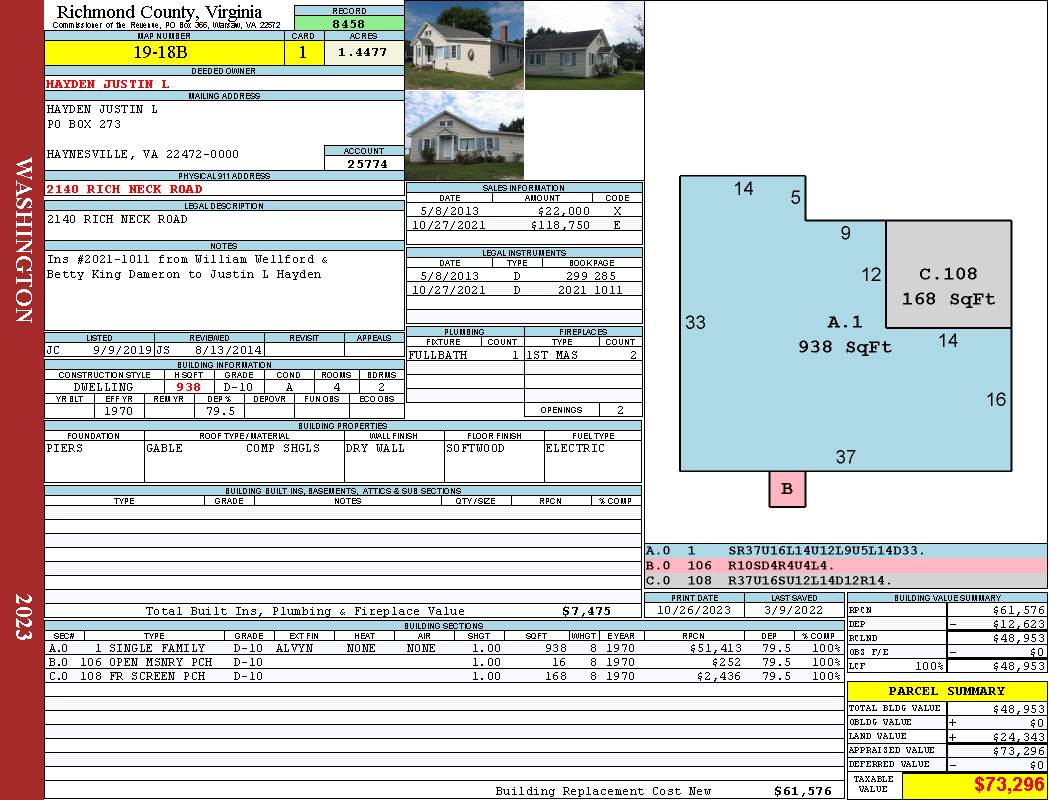Screen dimensions: 1050x800
Task: Select the pink B porch section in sketch
Action: [787, 489]
